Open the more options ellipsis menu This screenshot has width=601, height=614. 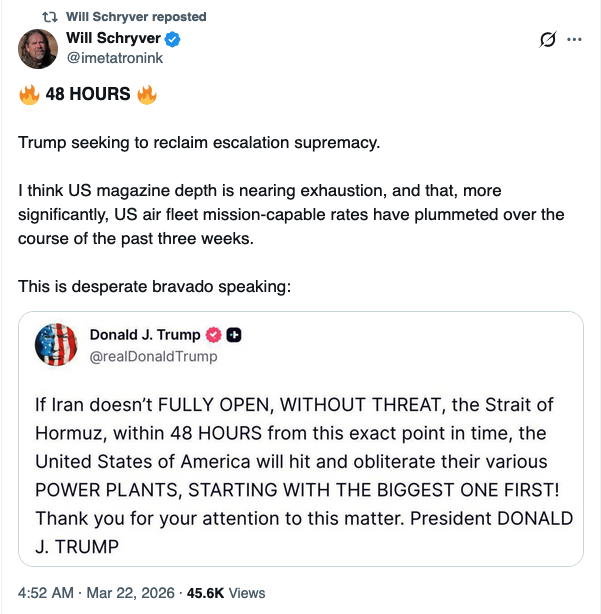click(574, 40)
